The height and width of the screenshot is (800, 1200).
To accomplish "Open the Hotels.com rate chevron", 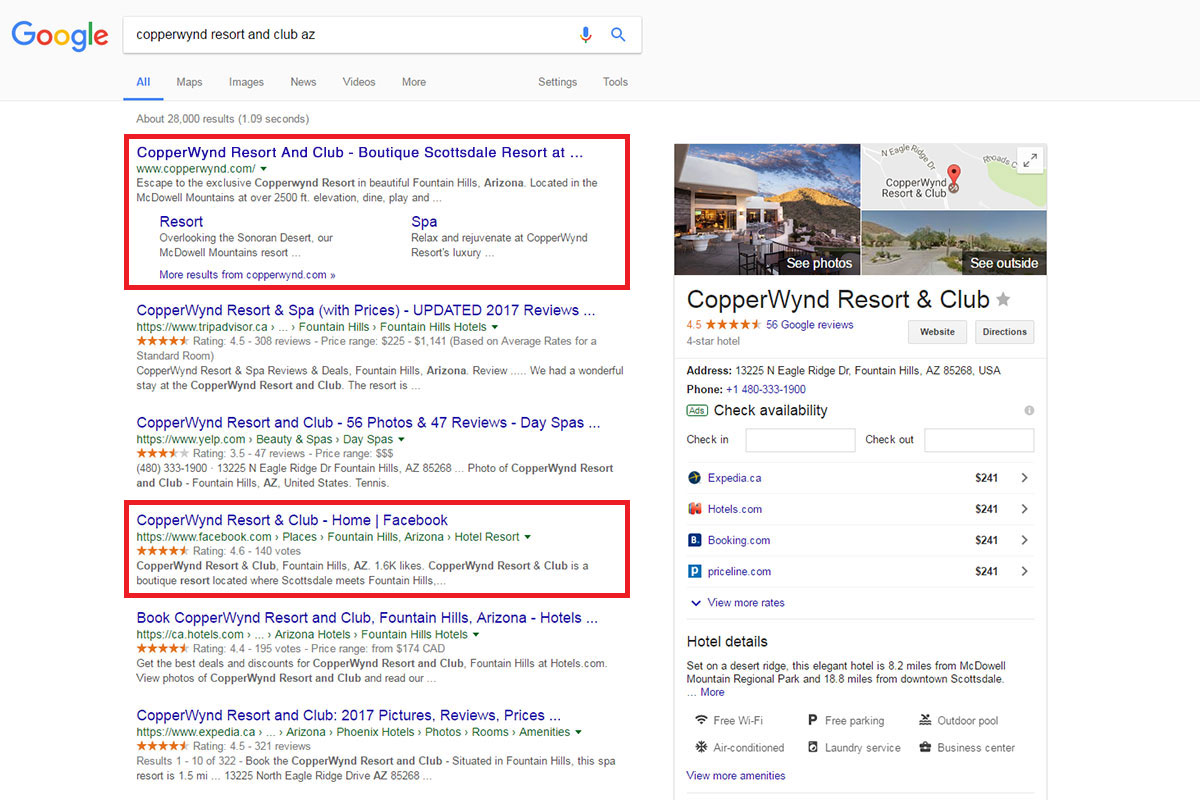I will (x=1024, y=509).
